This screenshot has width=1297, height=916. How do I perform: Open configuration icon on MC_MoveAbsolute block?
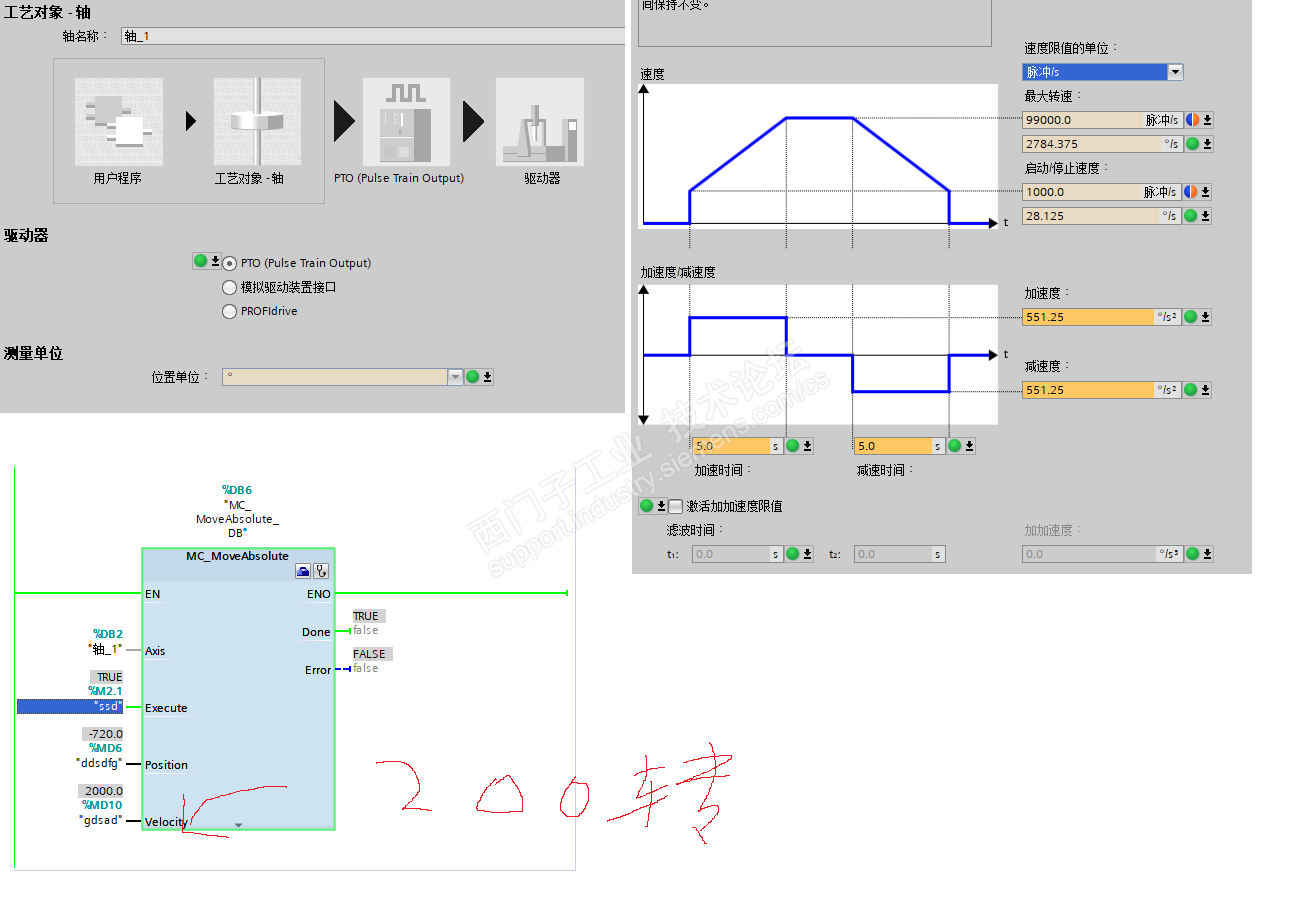pos(303,571)
